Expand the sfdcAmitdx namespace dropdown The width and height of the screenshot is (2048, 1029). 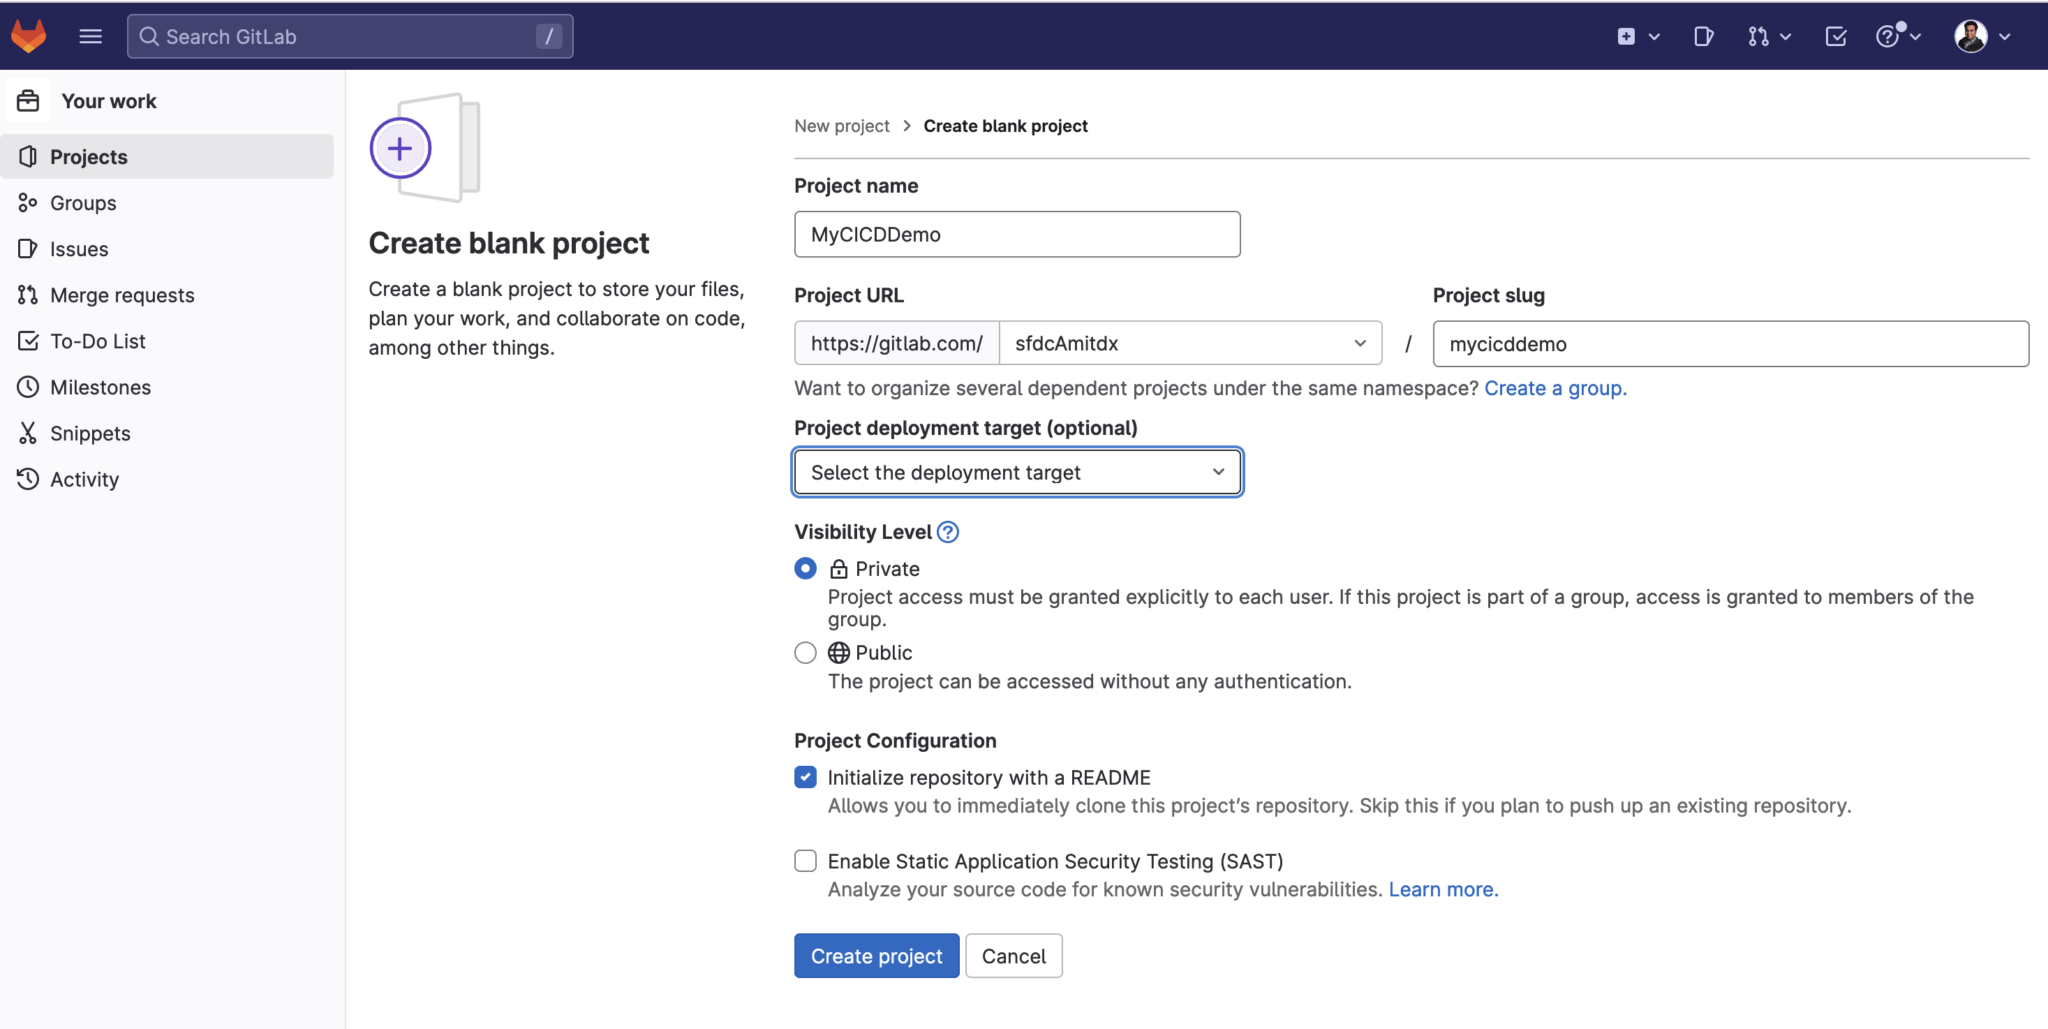(1189, 342)
